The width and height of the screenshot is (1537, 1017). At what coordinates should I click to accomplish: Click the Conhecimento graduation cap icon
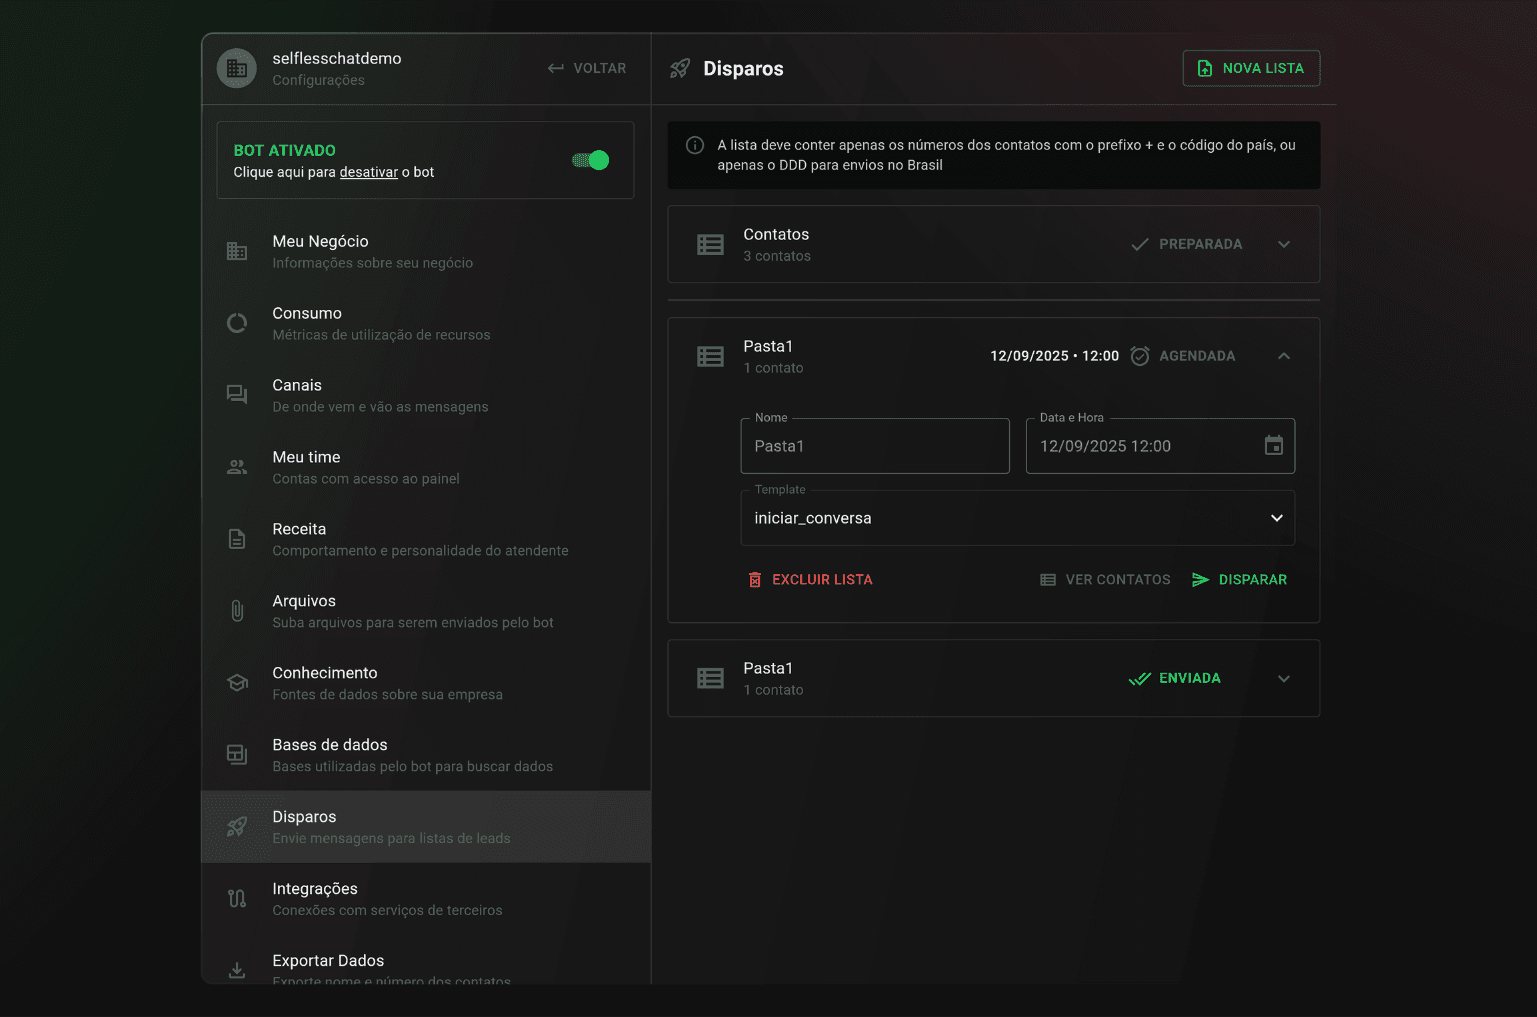point(237,683)
